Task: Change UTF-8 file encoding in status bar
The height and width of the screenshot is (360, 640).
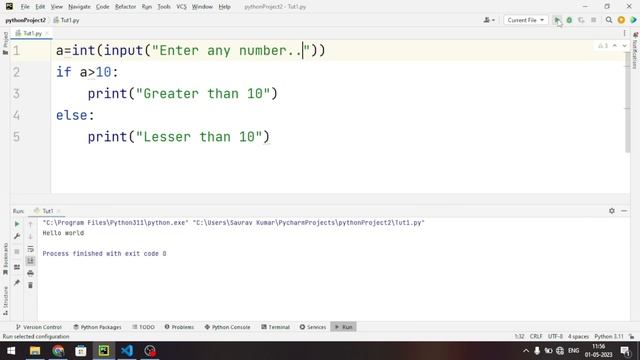Action: pos(555,336)
